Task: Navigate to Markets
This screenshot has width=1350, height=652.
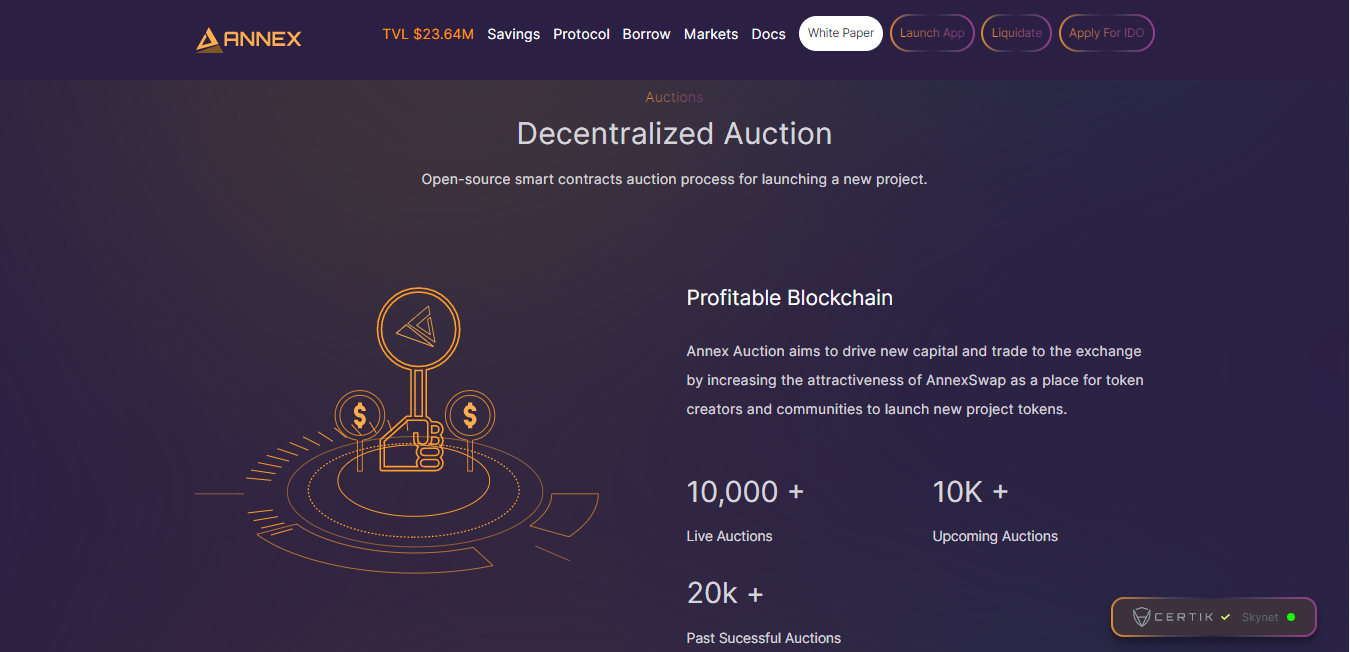Action: [711, 34]
